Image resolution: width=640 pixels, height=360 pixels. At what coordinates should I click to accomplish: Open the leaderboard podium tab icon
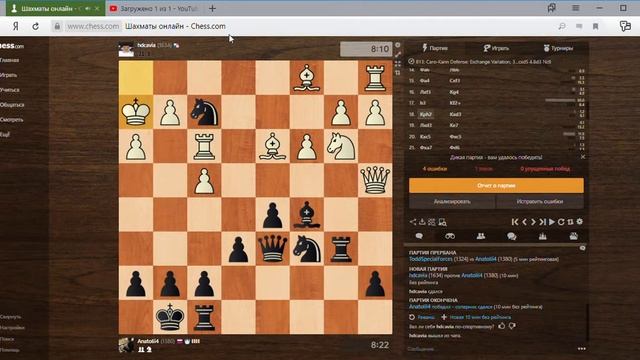pos(542,236)
